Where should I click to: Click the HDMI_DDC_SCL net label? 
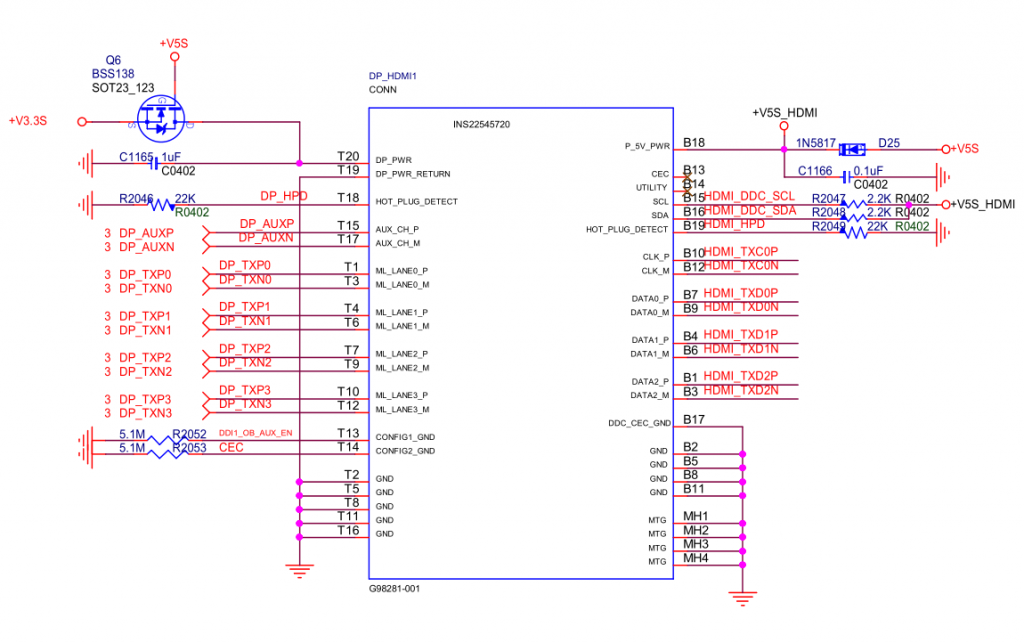(x=750, y=196)
